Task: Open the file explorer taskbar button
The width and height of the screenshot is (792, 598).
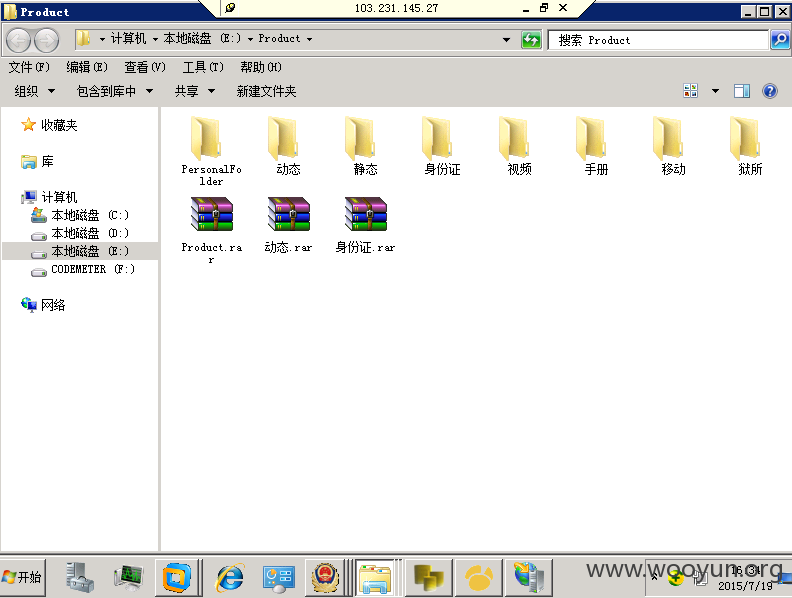Action: (x=374, y=577)
